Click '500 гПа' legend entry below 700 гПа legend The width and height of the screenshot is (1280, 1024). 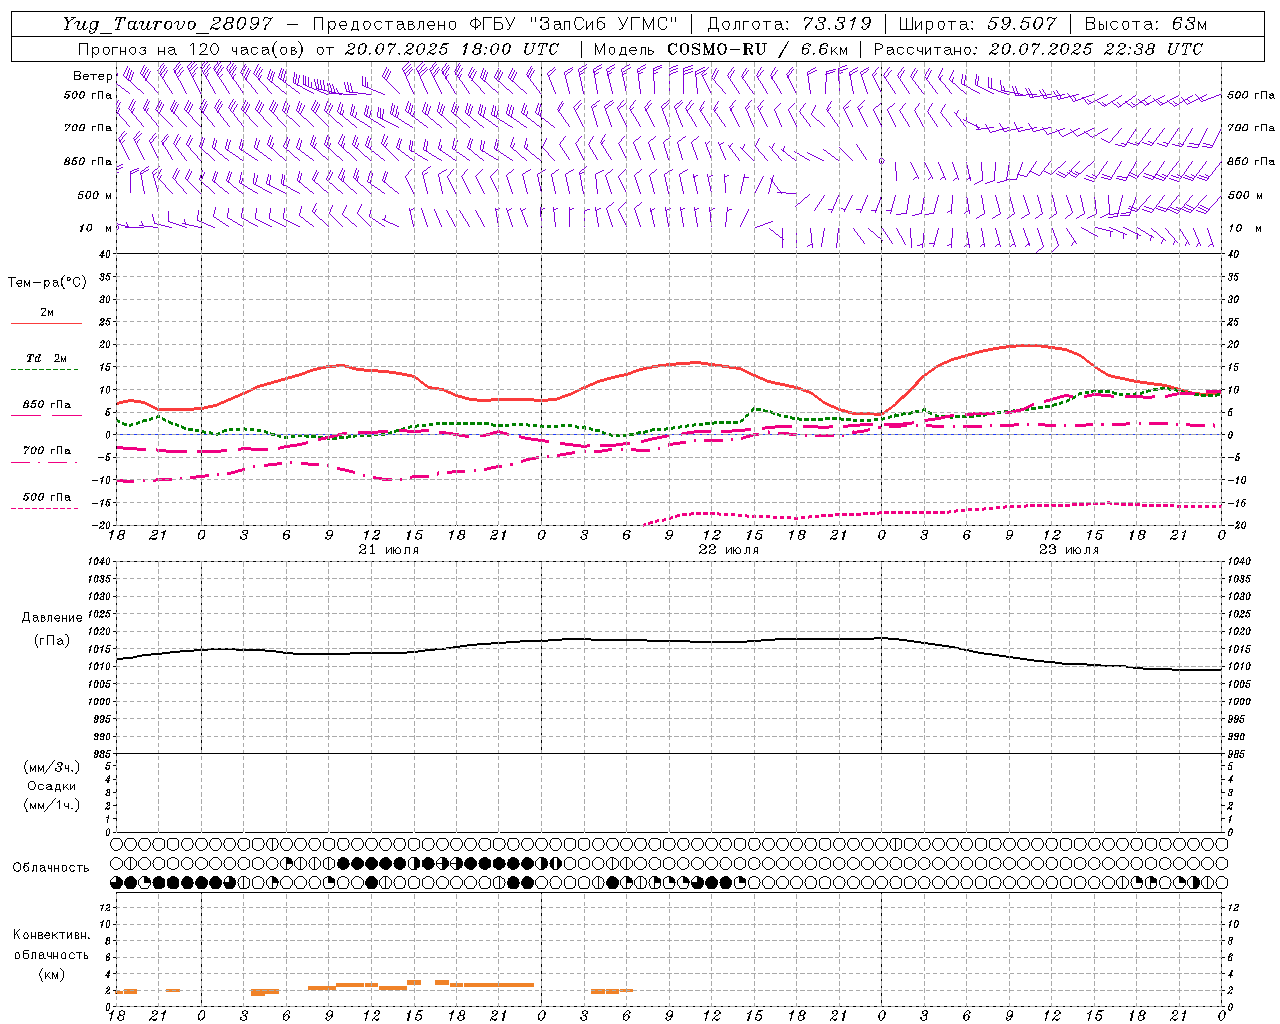point(47,497)
